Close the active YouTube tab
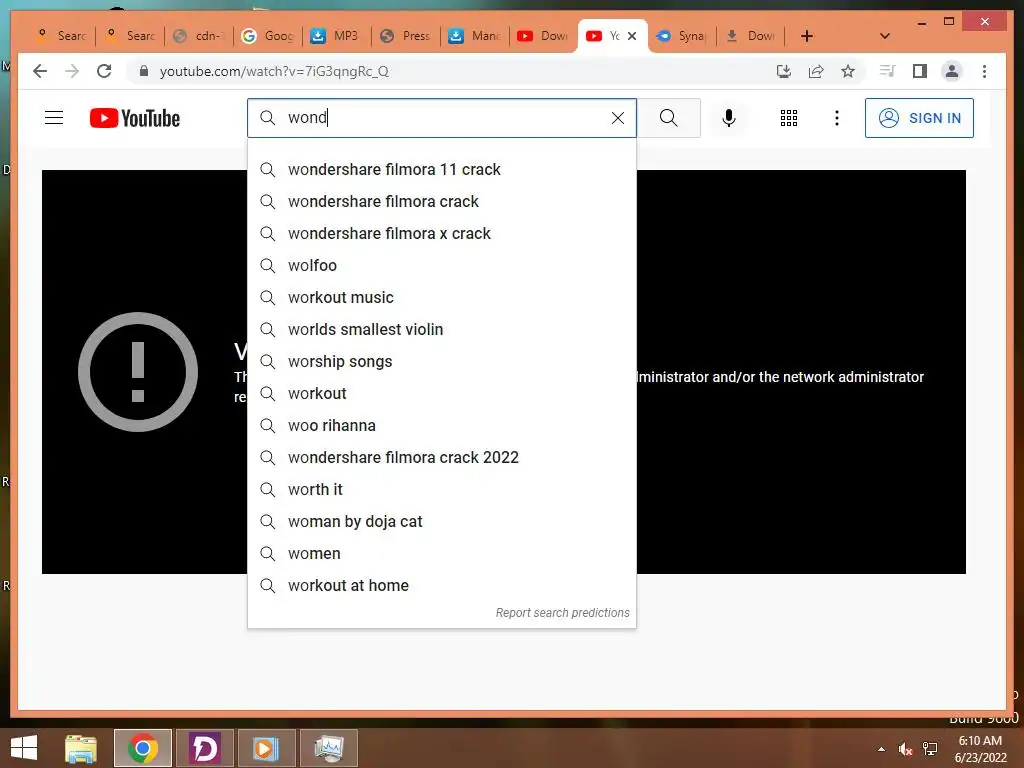The image size is (1024, 768). coord(632,36)
